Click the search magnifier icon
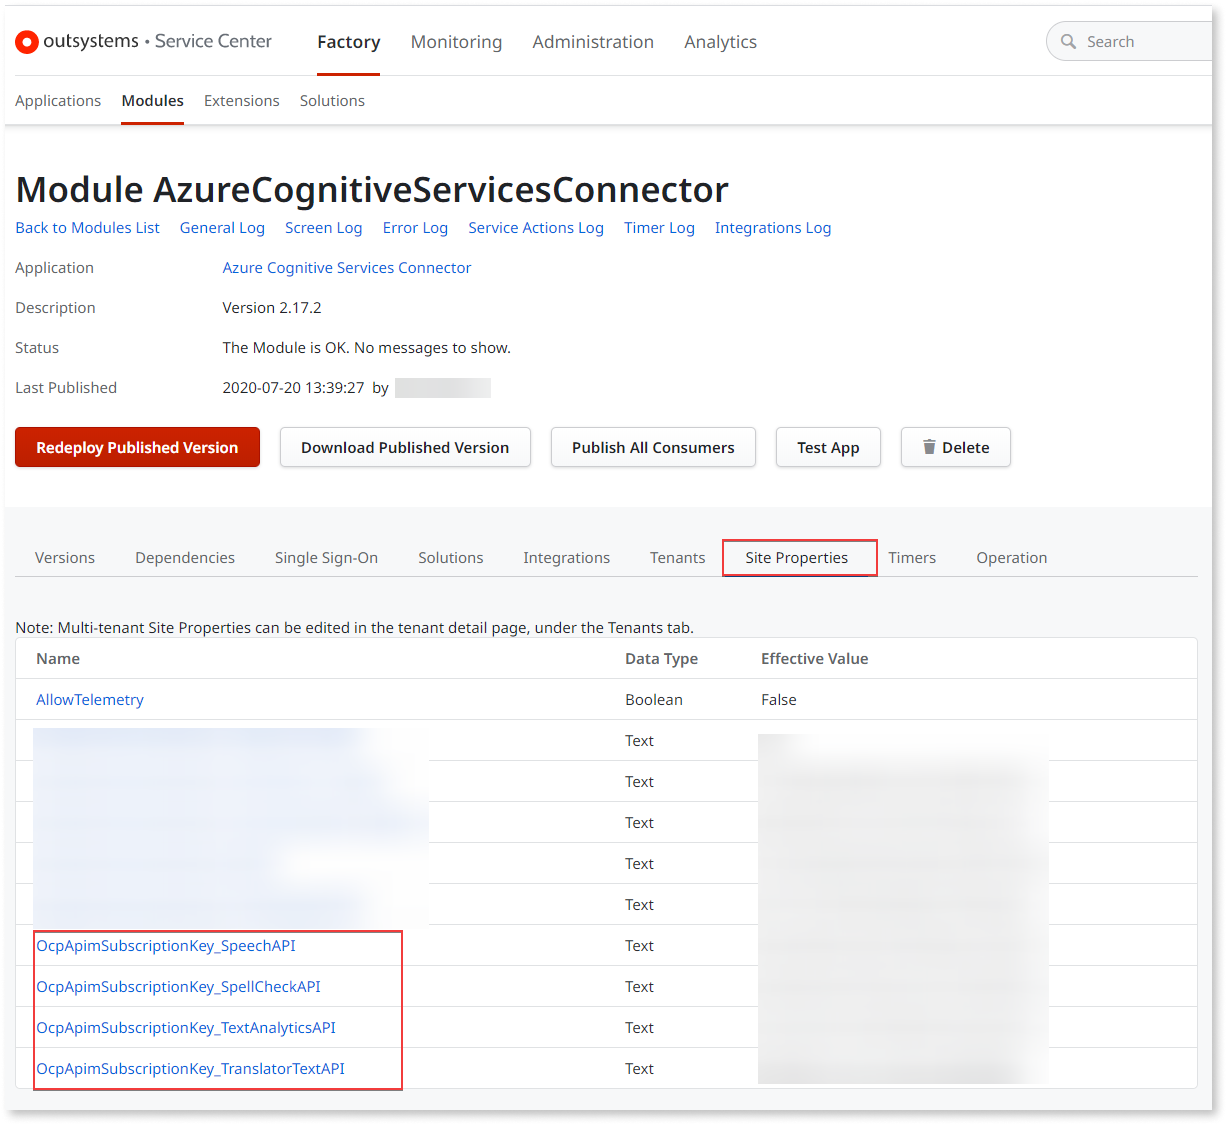This screenshot has width=1227, height=1125. [1069, 41]
